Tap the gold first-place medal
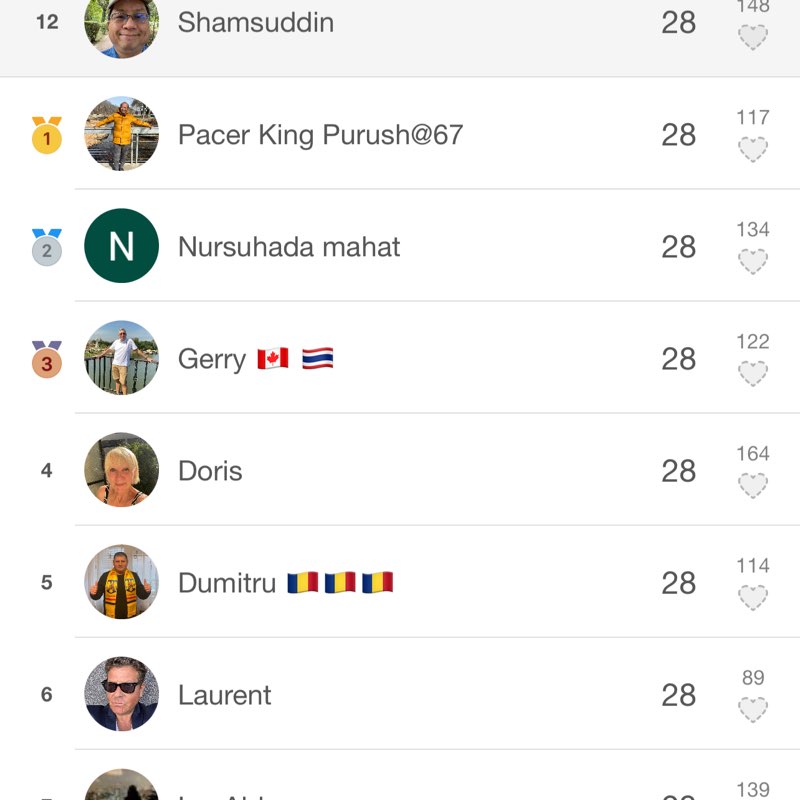The height and width of the screenshot is (800, 800). coord(46,136)
